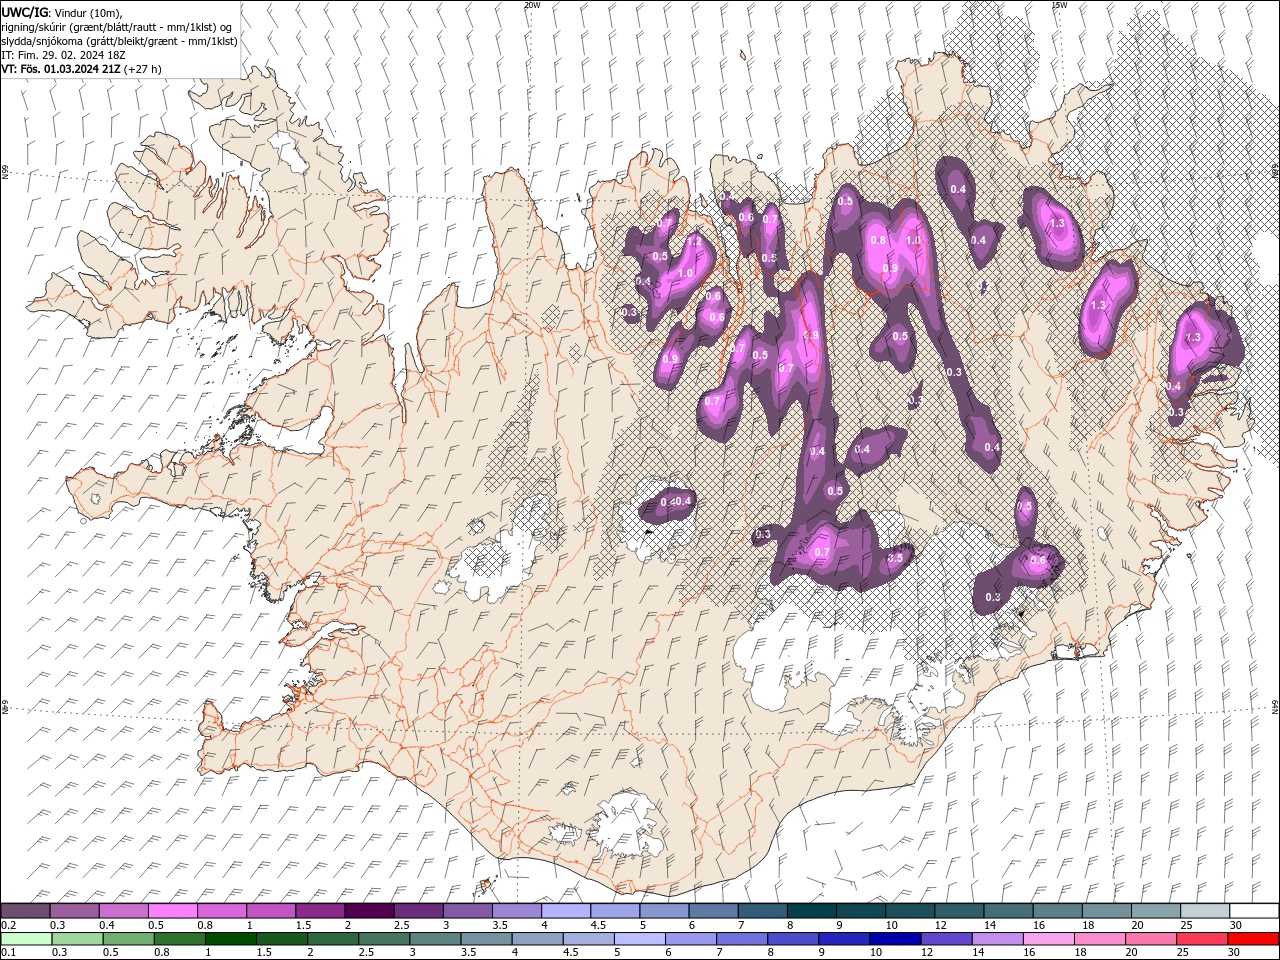1280x960 pixels.
Task: Click the dark mauve 0.2 snow legend swatch
Action: (25, 910)
